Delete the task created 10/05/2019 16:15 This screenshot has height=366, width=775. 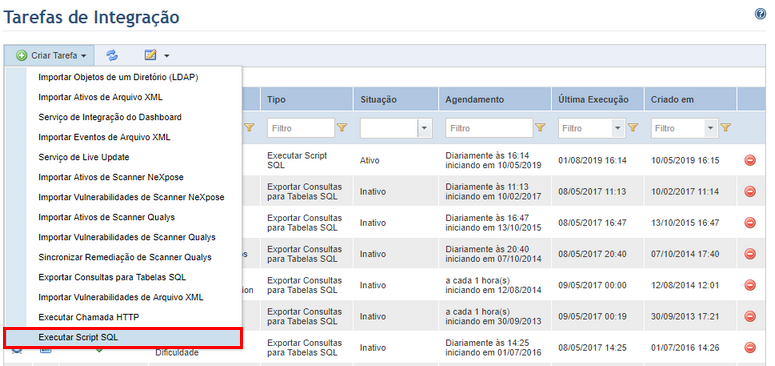[750, 160]
